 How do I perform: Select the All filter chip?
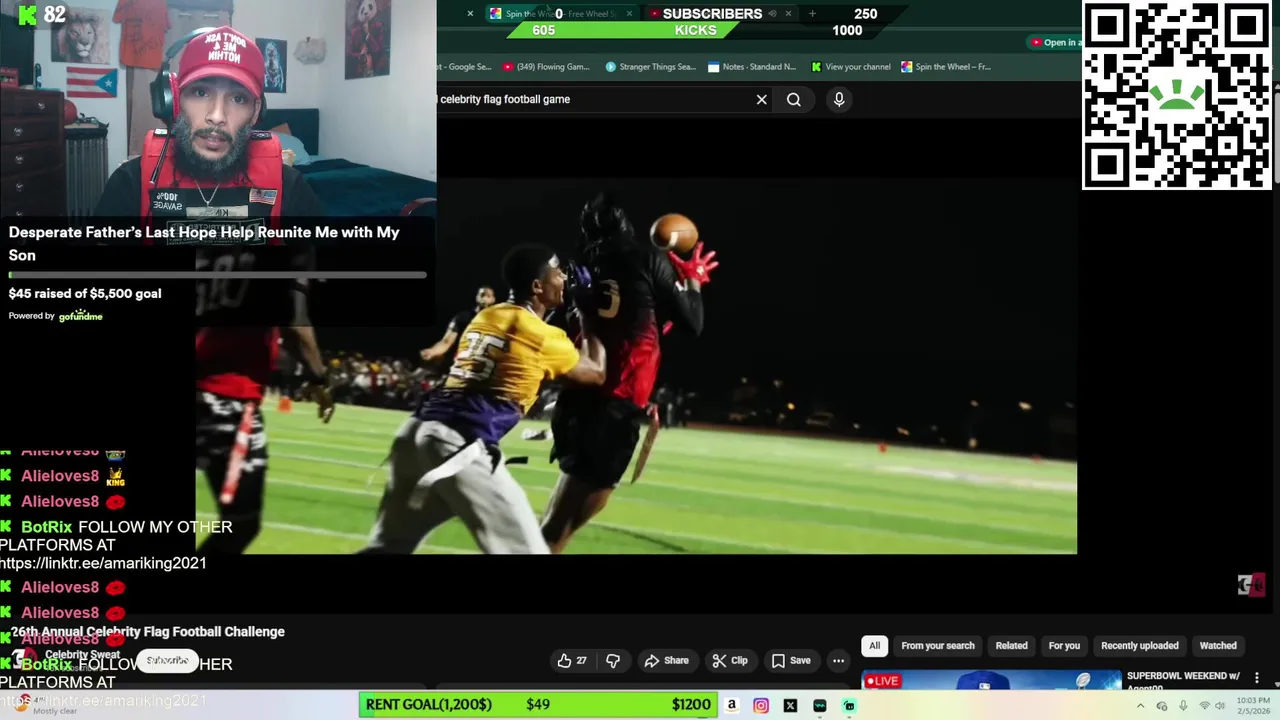click(x=874, y=646)
